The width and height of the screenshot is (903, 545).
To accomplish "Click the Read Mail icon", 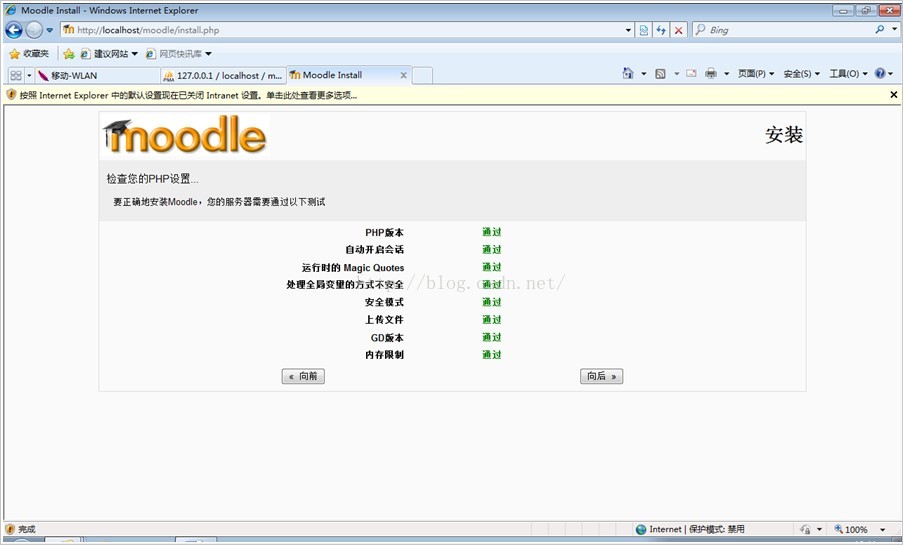I will (691, 73).
